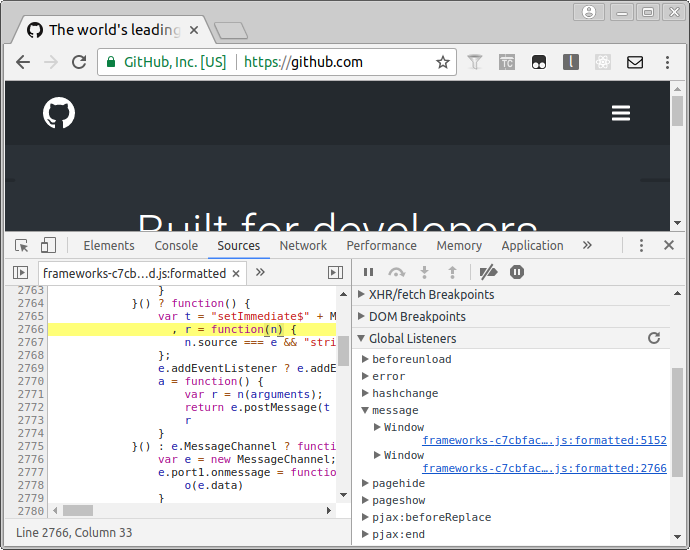The width and height of the screenshot is (690, 550).
Task: Open the mail envelope extension icon
Action: pyautogui.click(x=635, y=62)
